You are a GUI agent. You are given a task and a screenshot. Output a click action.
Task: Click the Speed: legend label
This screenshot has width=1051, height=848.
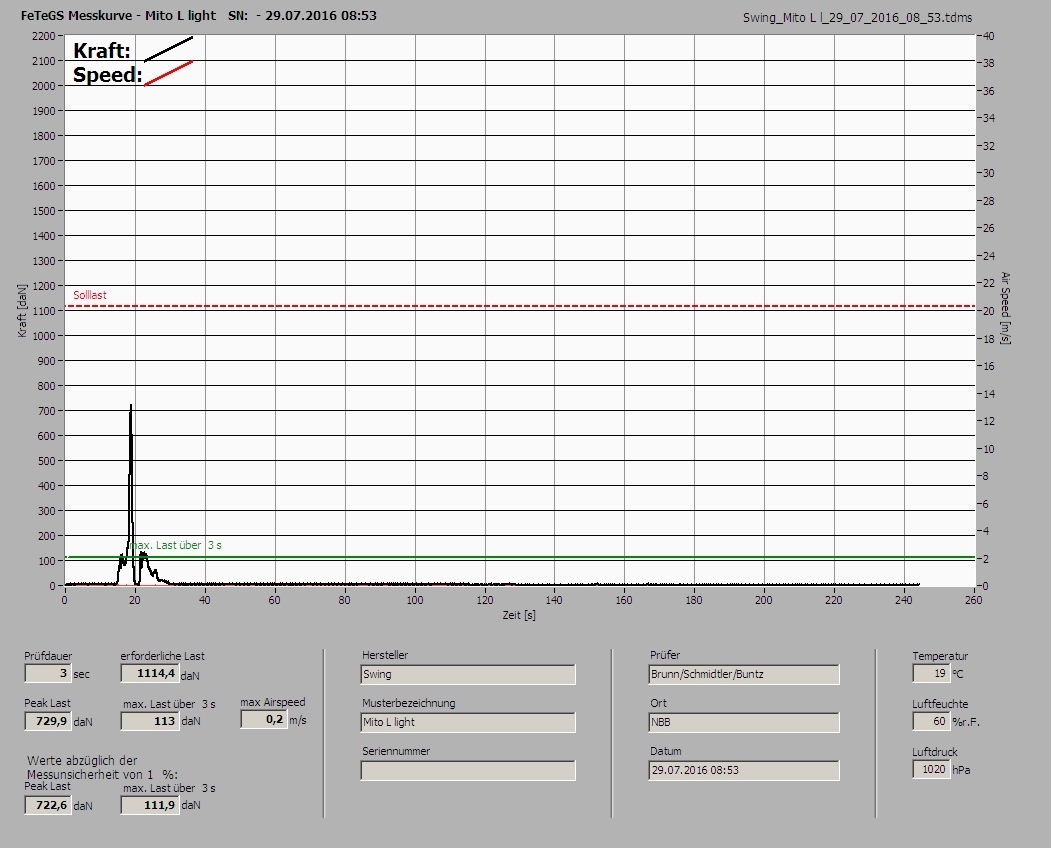coord(108,74)
